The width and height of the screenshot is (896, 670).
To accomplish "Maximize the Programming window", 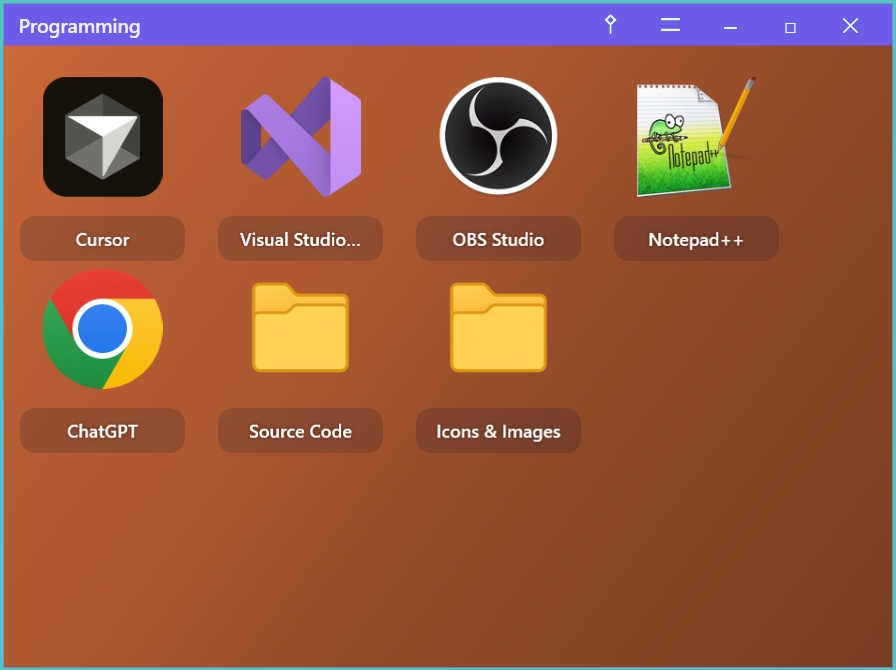I will click(790, 27).
